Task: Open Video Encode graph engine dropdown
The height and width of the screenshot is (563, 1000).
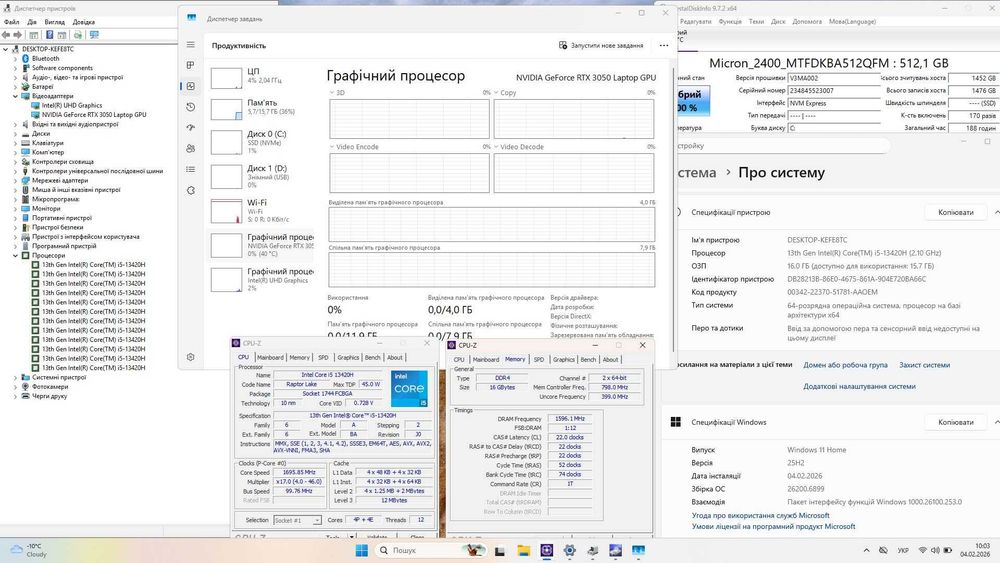Action: pos(332,147)
